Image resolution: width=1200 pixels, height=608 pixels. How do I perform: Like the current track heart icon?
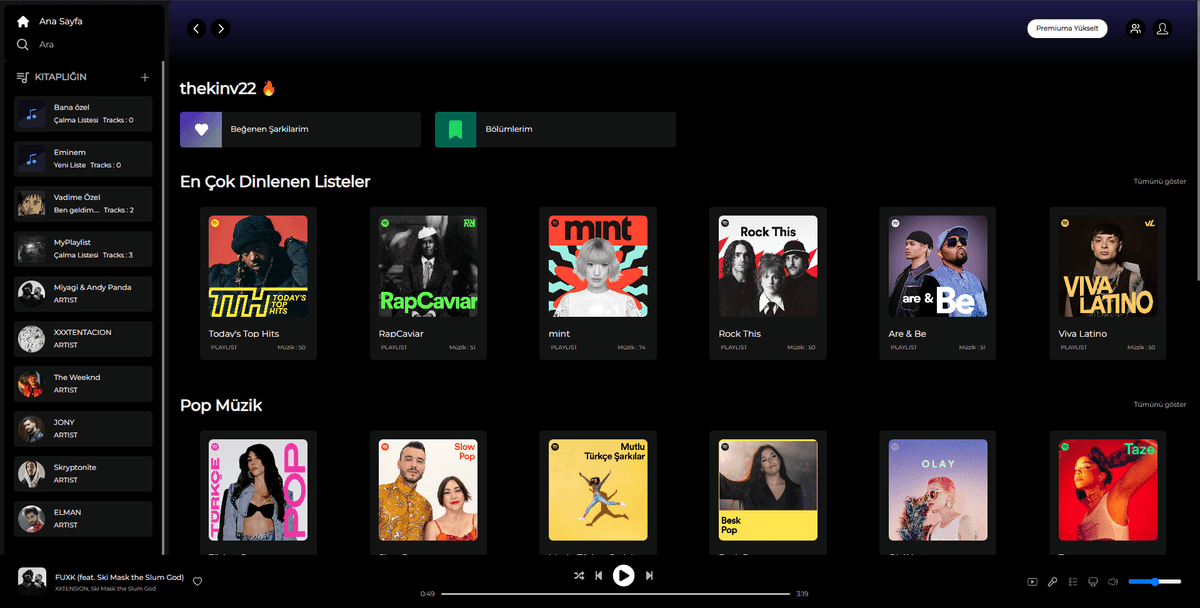(198, 581)
